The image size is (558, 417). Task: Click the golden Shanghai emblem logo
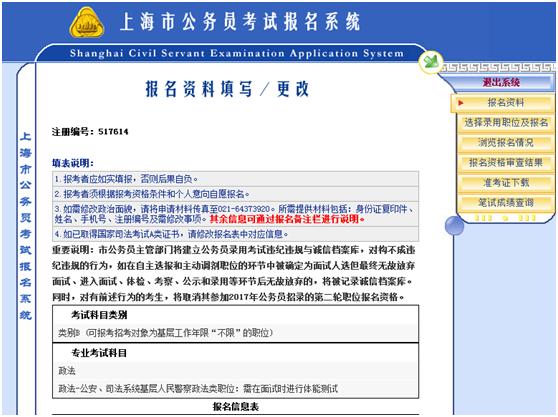[x=86, y=23]
